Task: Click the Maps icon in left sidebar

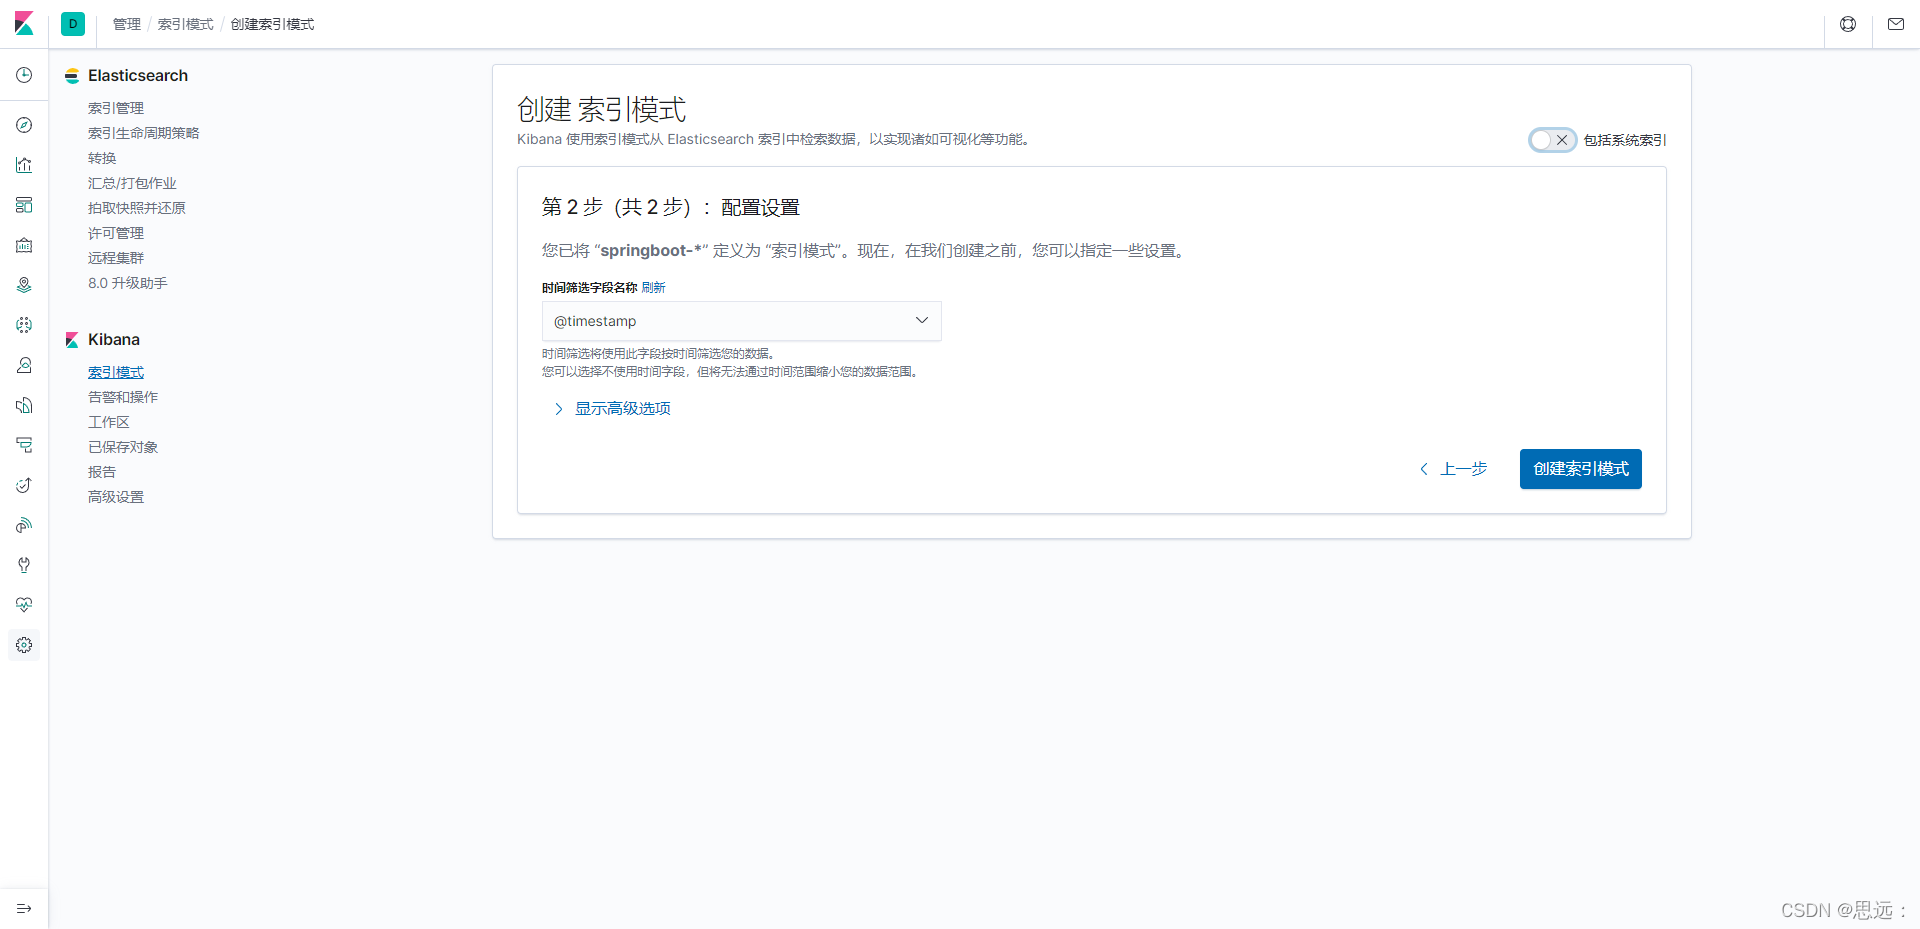Action: (x=24, y=285)
